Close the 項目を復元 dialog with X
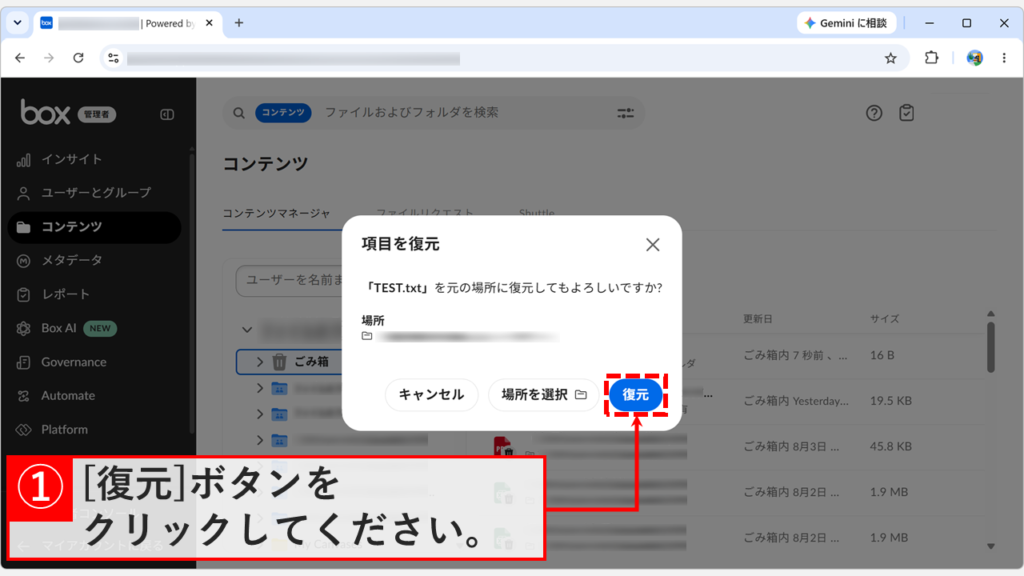 click(x=652, y=245)
